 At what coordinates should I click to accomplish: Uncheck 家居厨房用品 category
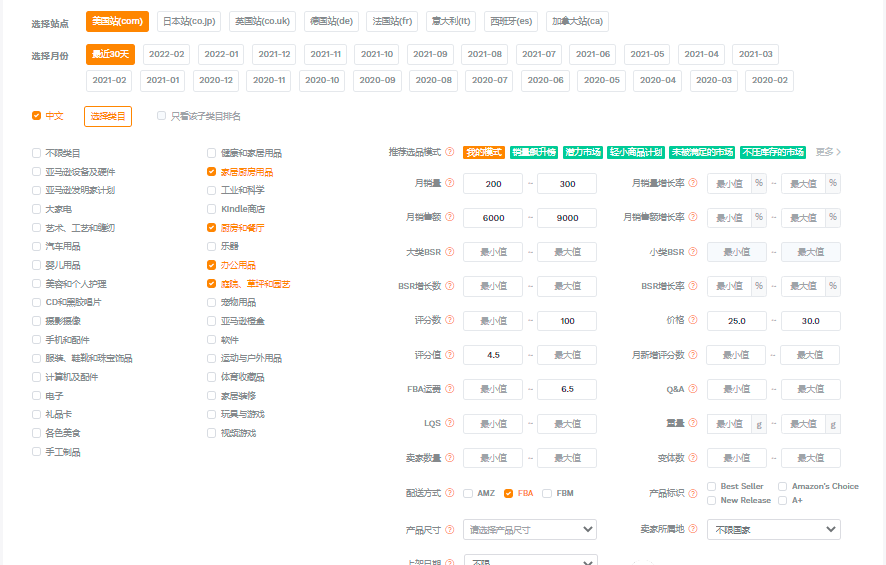pos(211,172)
